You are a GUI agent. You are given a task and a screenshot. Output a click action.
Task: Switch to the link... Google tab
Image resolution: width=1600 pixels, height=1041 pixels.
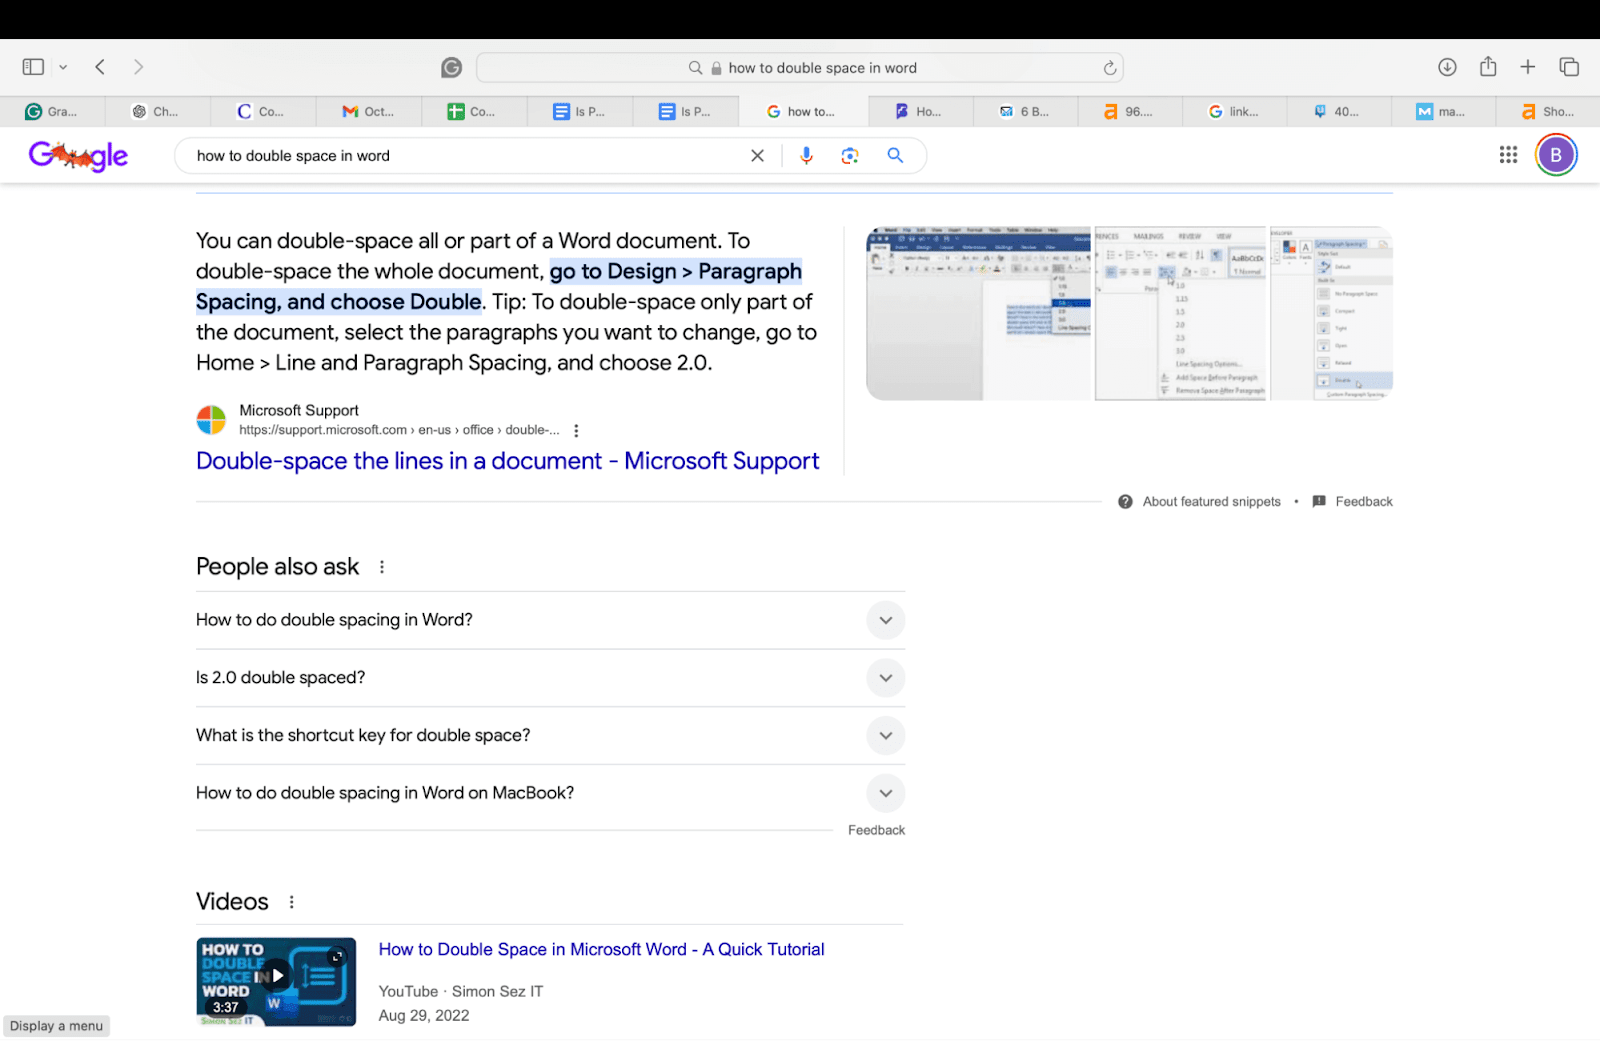tap(1234, 112)
